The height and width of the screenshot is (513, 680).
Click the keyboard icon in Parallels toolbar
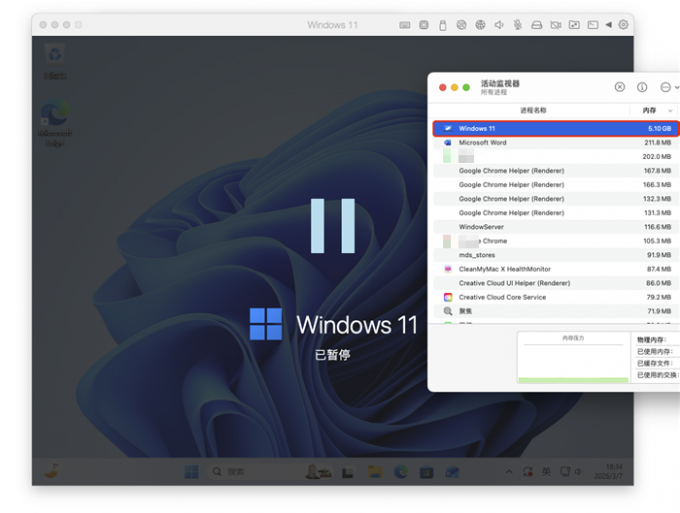click(405, 25)
